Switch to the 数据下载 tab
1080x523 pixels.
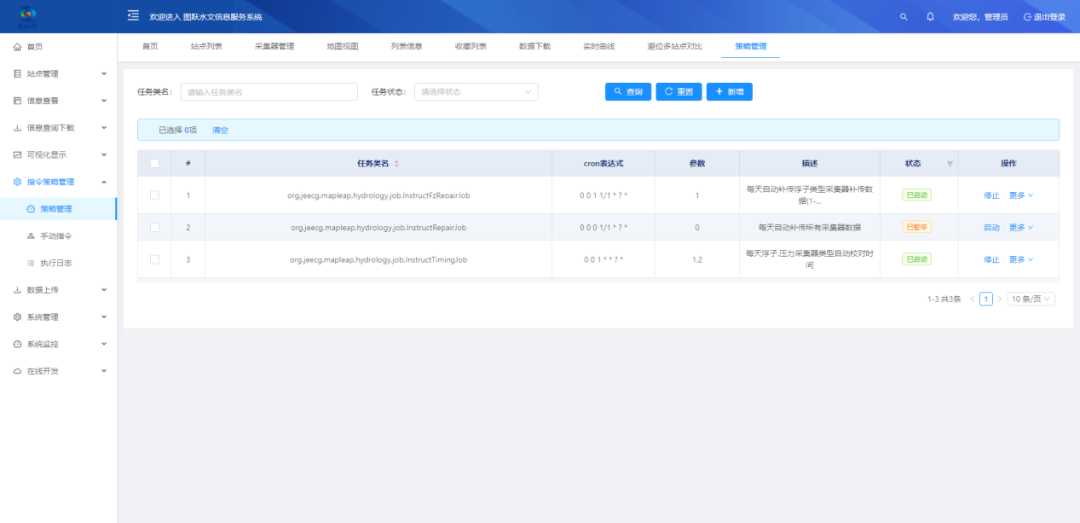click(535, 47)
